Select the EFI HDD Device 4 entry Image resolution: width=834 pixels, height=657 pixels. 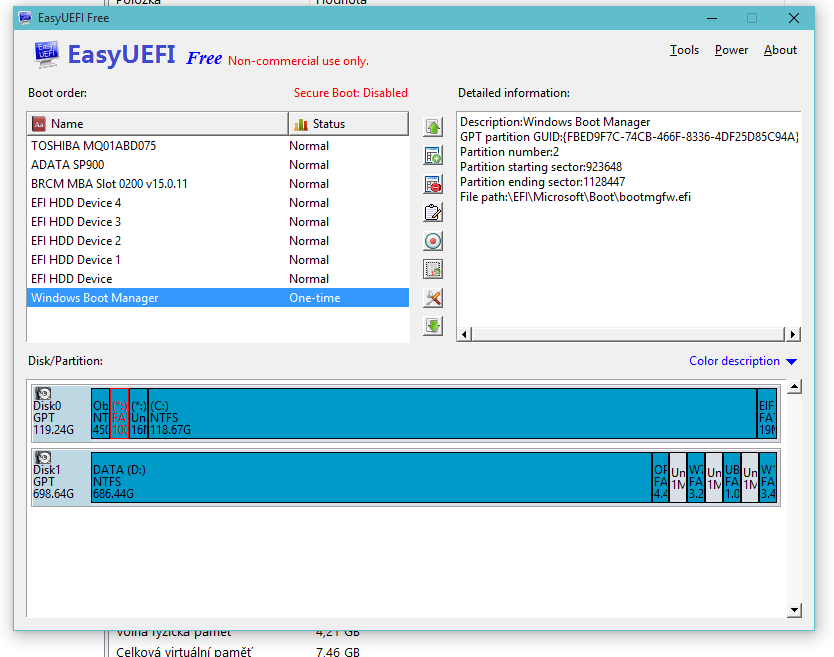tap(218, 203)
